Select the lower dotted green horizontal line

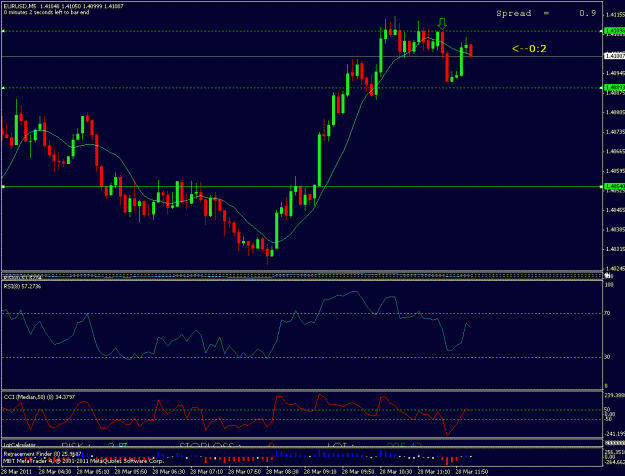(x=302, y=88)
